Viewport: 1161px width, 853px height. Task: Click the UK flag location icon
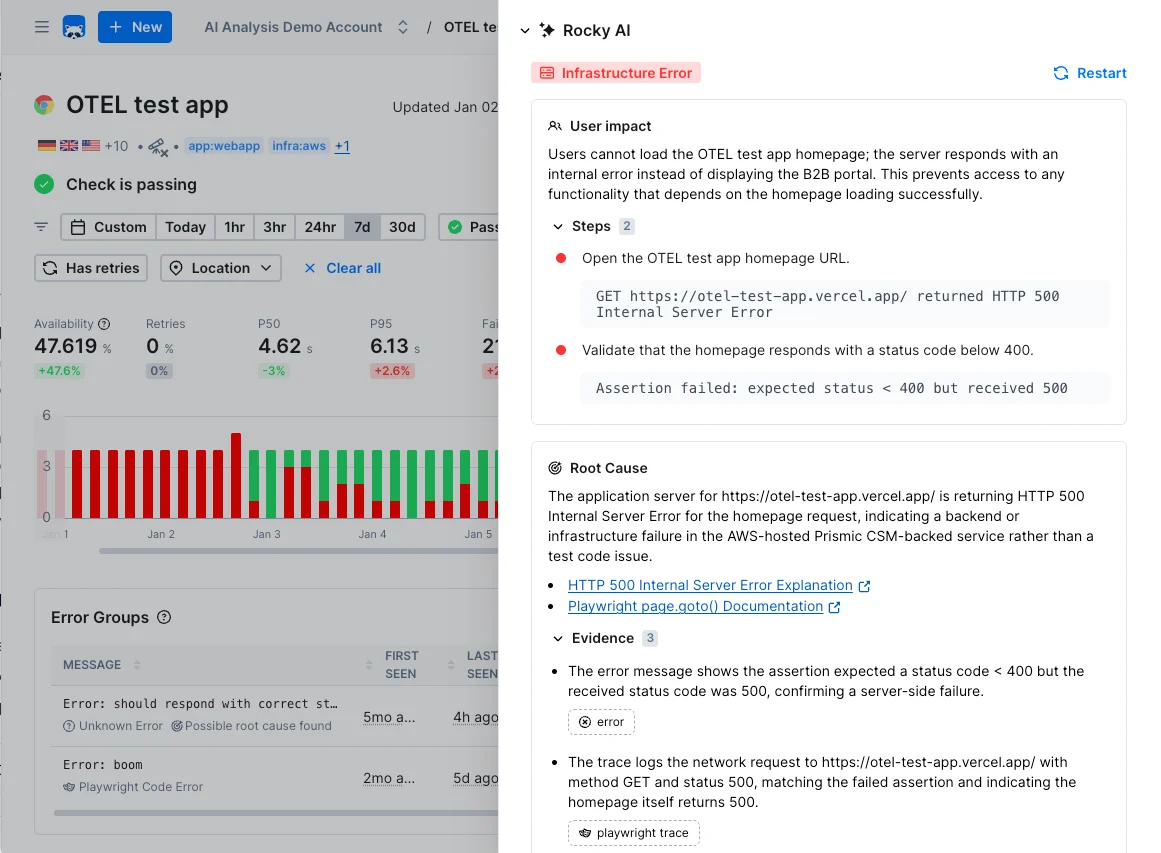click(69, 146)
